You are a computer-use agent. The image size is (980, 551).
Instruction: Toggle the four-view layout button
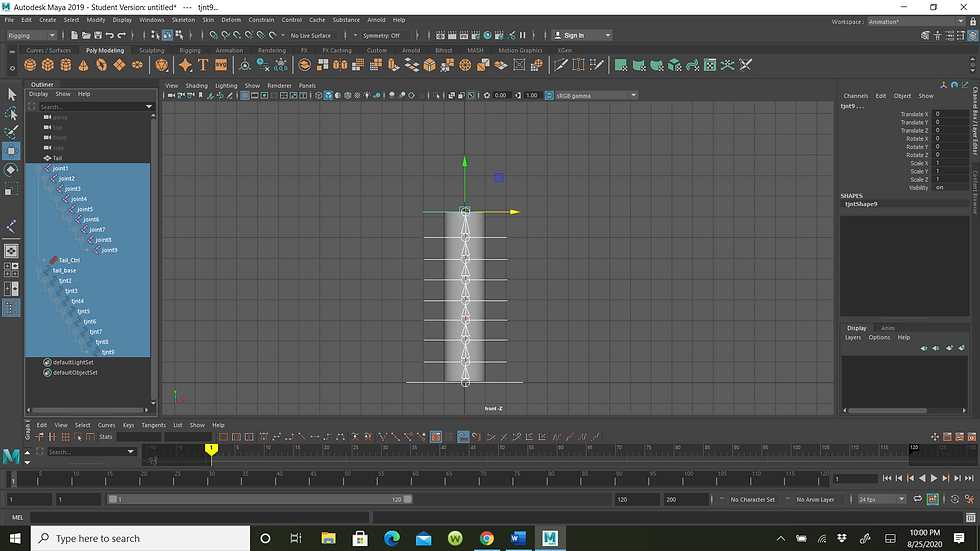(x=11, y=270)
